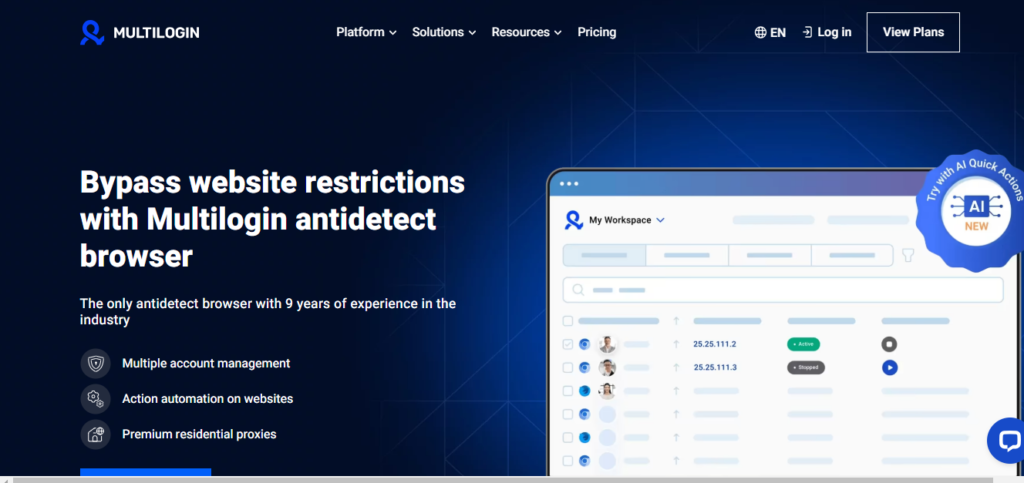Click the Log in arrow icon
1024x483 pixels.
click(x=807, y=32)
